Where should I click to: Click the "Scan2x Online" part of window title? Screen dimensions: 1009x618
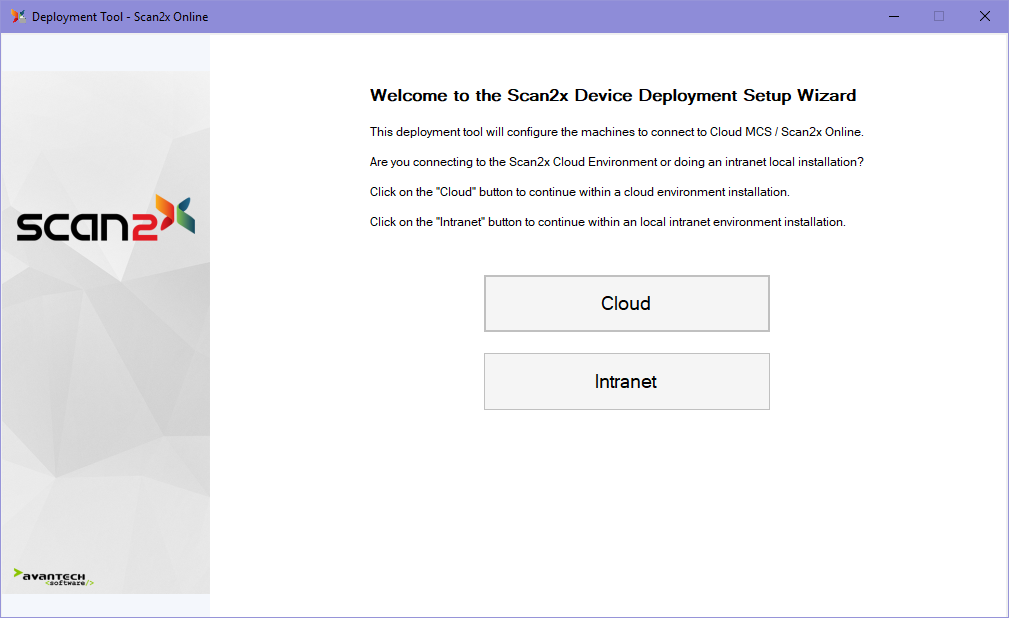click(x=171, y=16)
